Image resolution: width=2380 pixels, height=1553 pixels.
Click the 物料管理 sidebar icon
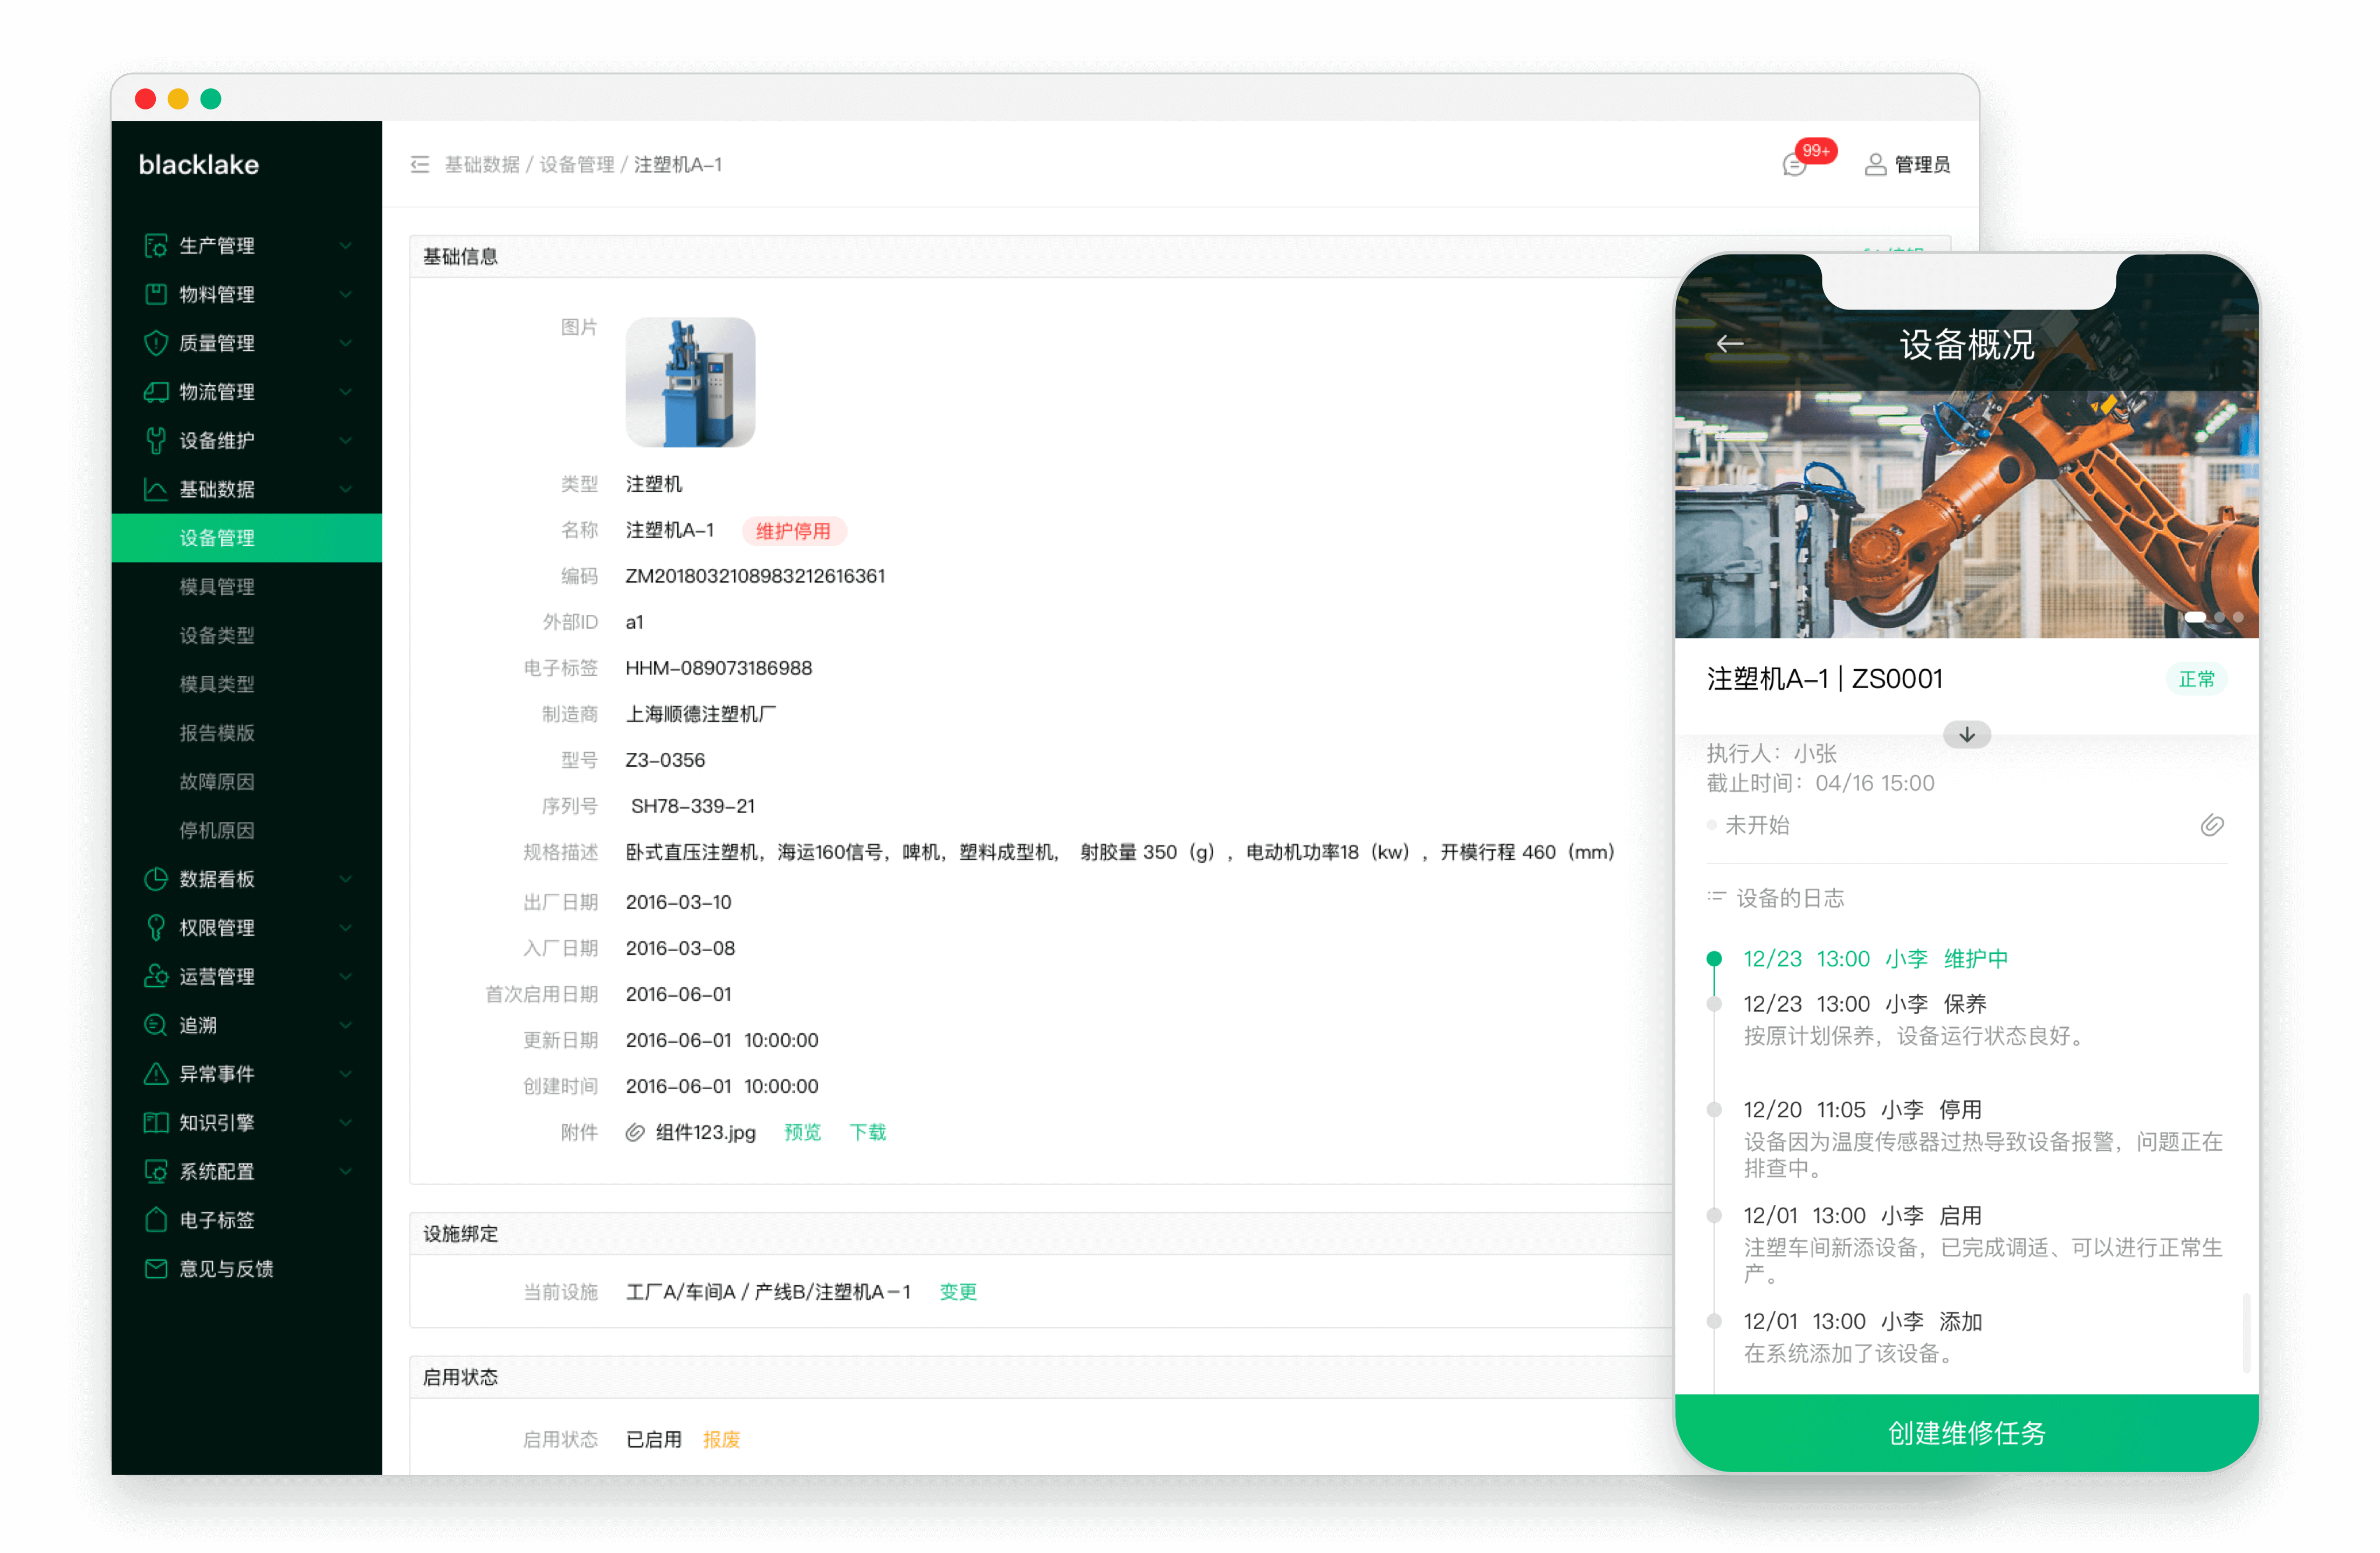[156, 294]
